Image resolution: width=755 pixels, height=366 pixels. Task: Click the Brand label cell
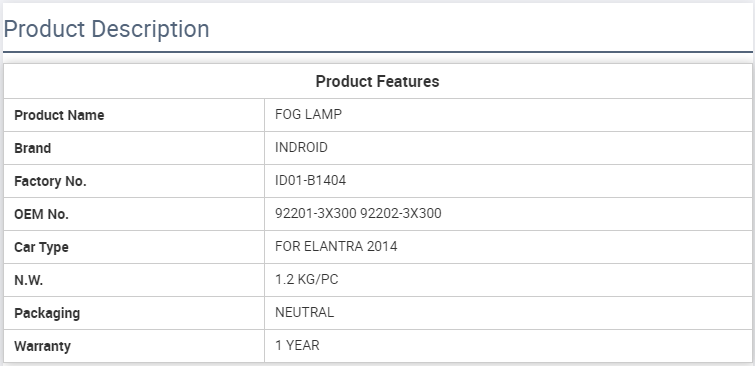pos(134,148)
